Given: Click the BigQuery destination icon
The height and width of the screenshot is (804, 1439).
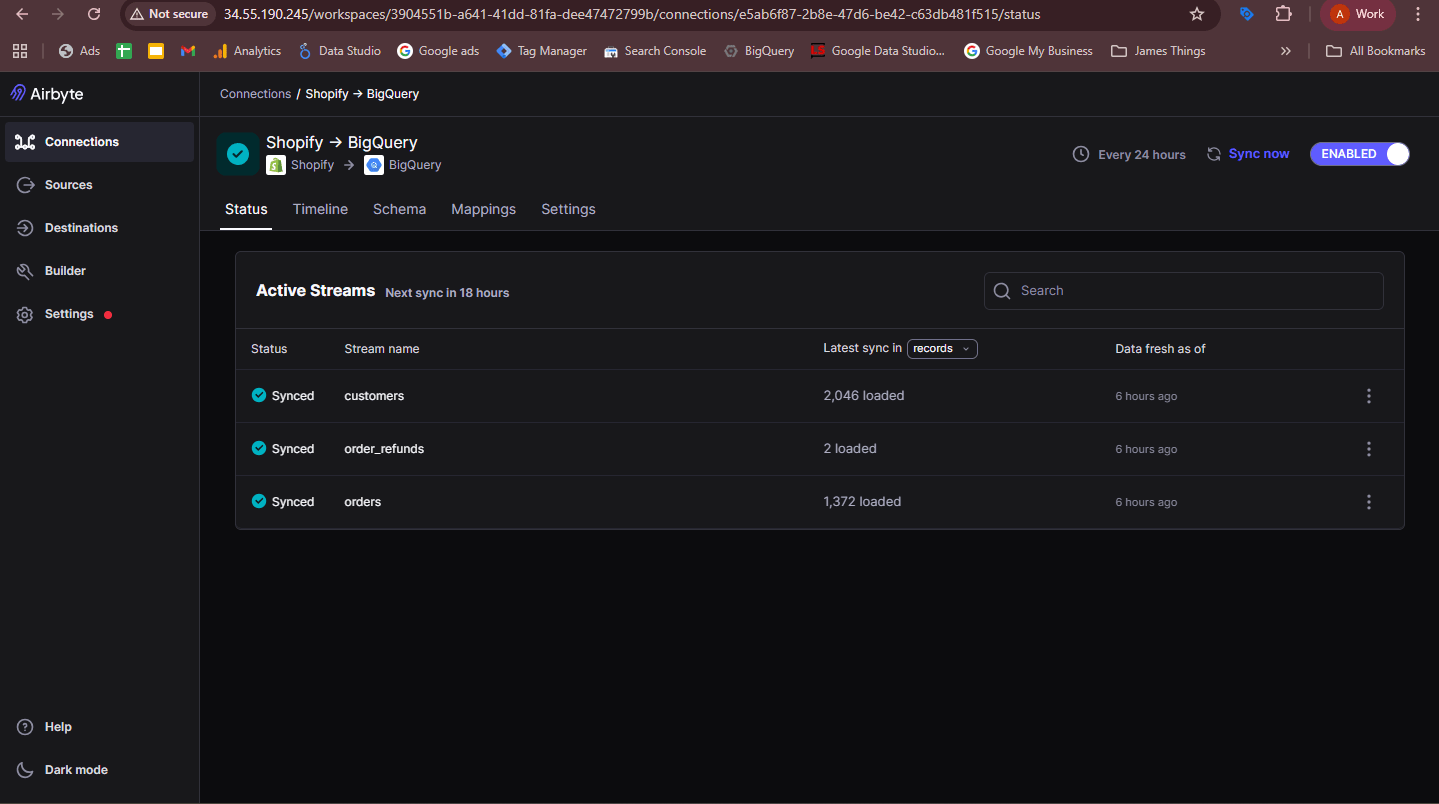Looking at the screenshot, I should pyautogui.click(x=374, y=165).
